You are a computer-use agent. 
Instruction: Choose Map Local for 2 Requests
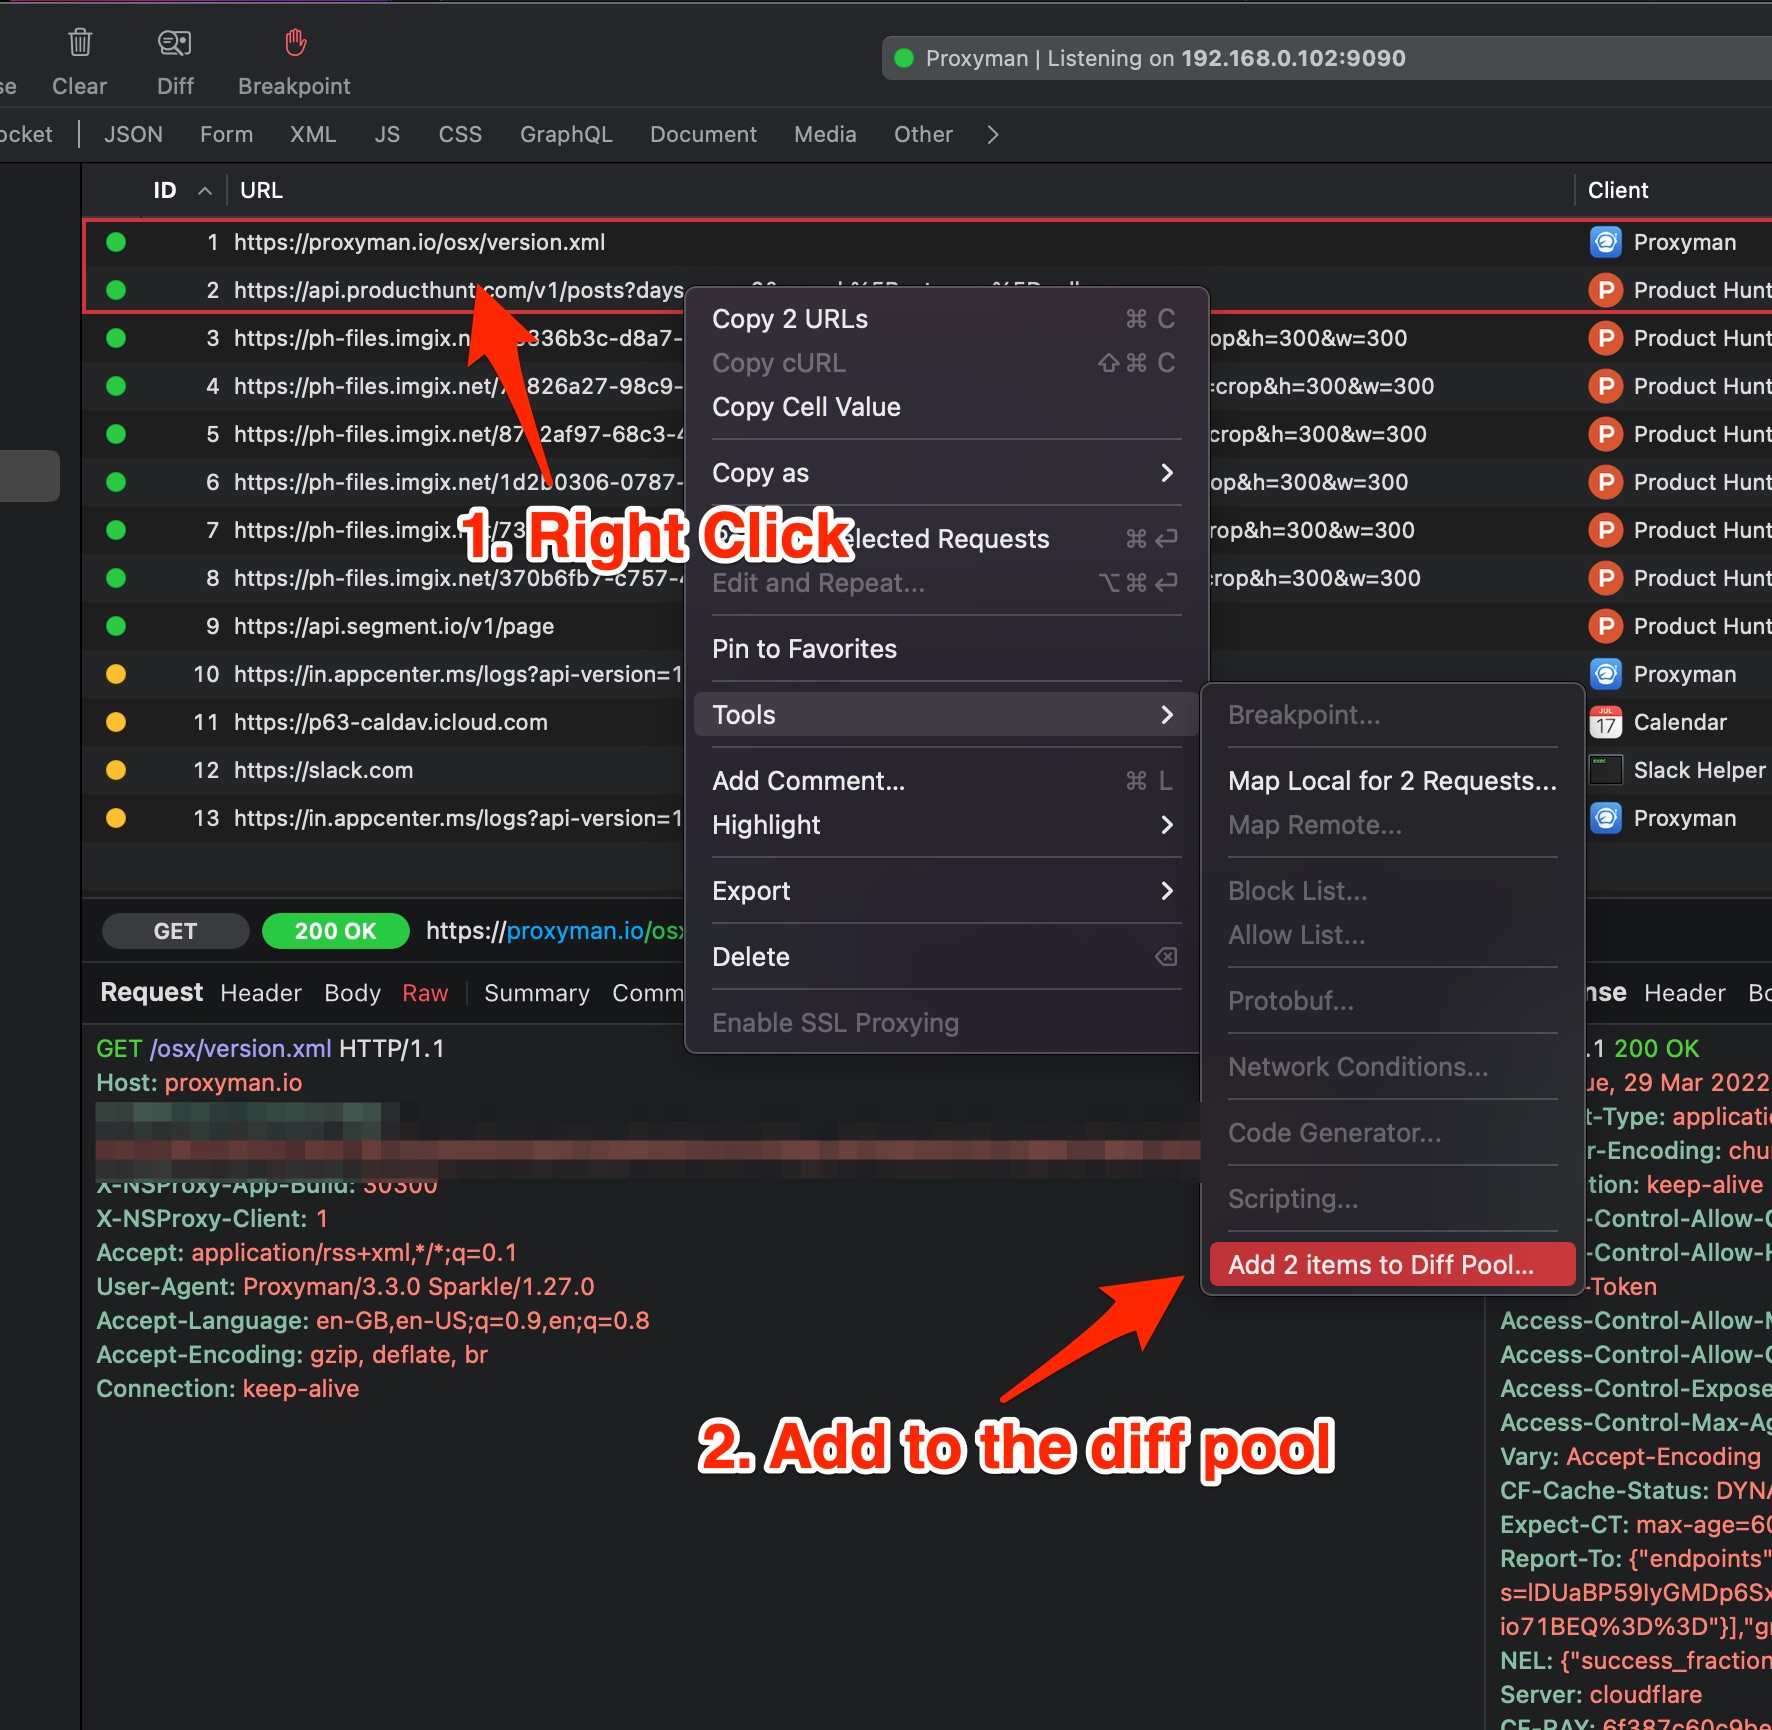[x=1392, y=781]
